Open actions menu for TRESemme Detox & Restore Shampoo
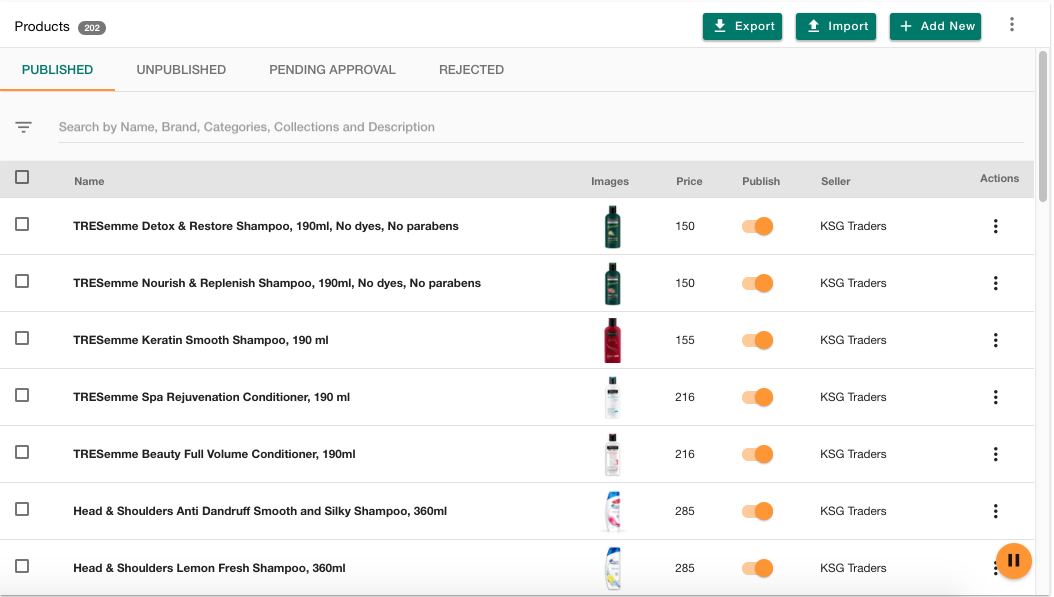The width and height of the screenshot is (1054, 597). pos(996,226)
